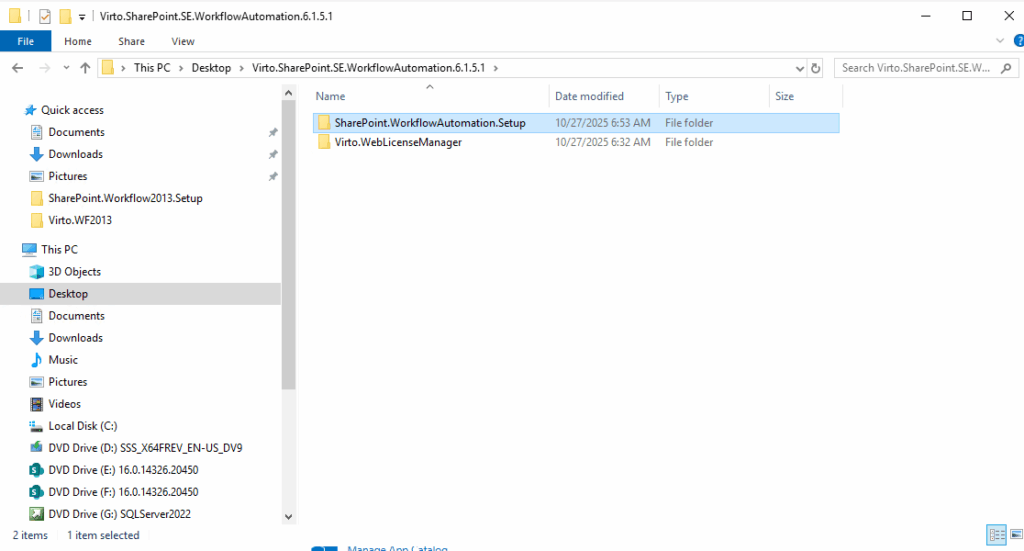Screen dimensions: 1024x551
Task: Open Downloads under This PC
Action: tap(75, 338)
